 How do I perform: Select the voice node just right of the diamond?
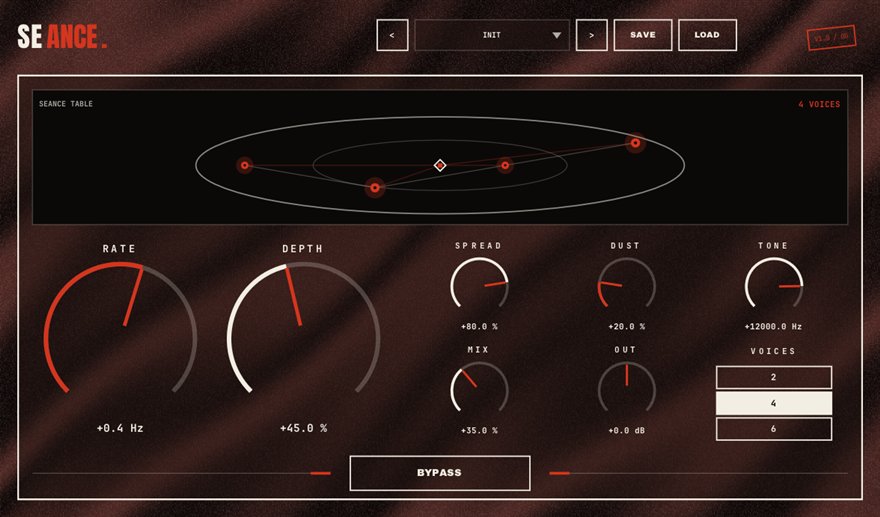[505, 165]
